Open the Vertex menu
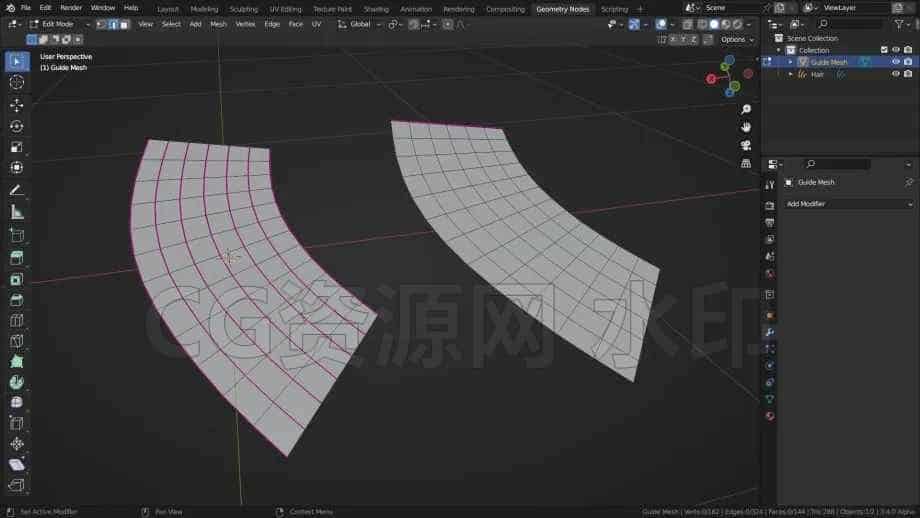This screenshot has width=920, height=518. pos(245,25)
